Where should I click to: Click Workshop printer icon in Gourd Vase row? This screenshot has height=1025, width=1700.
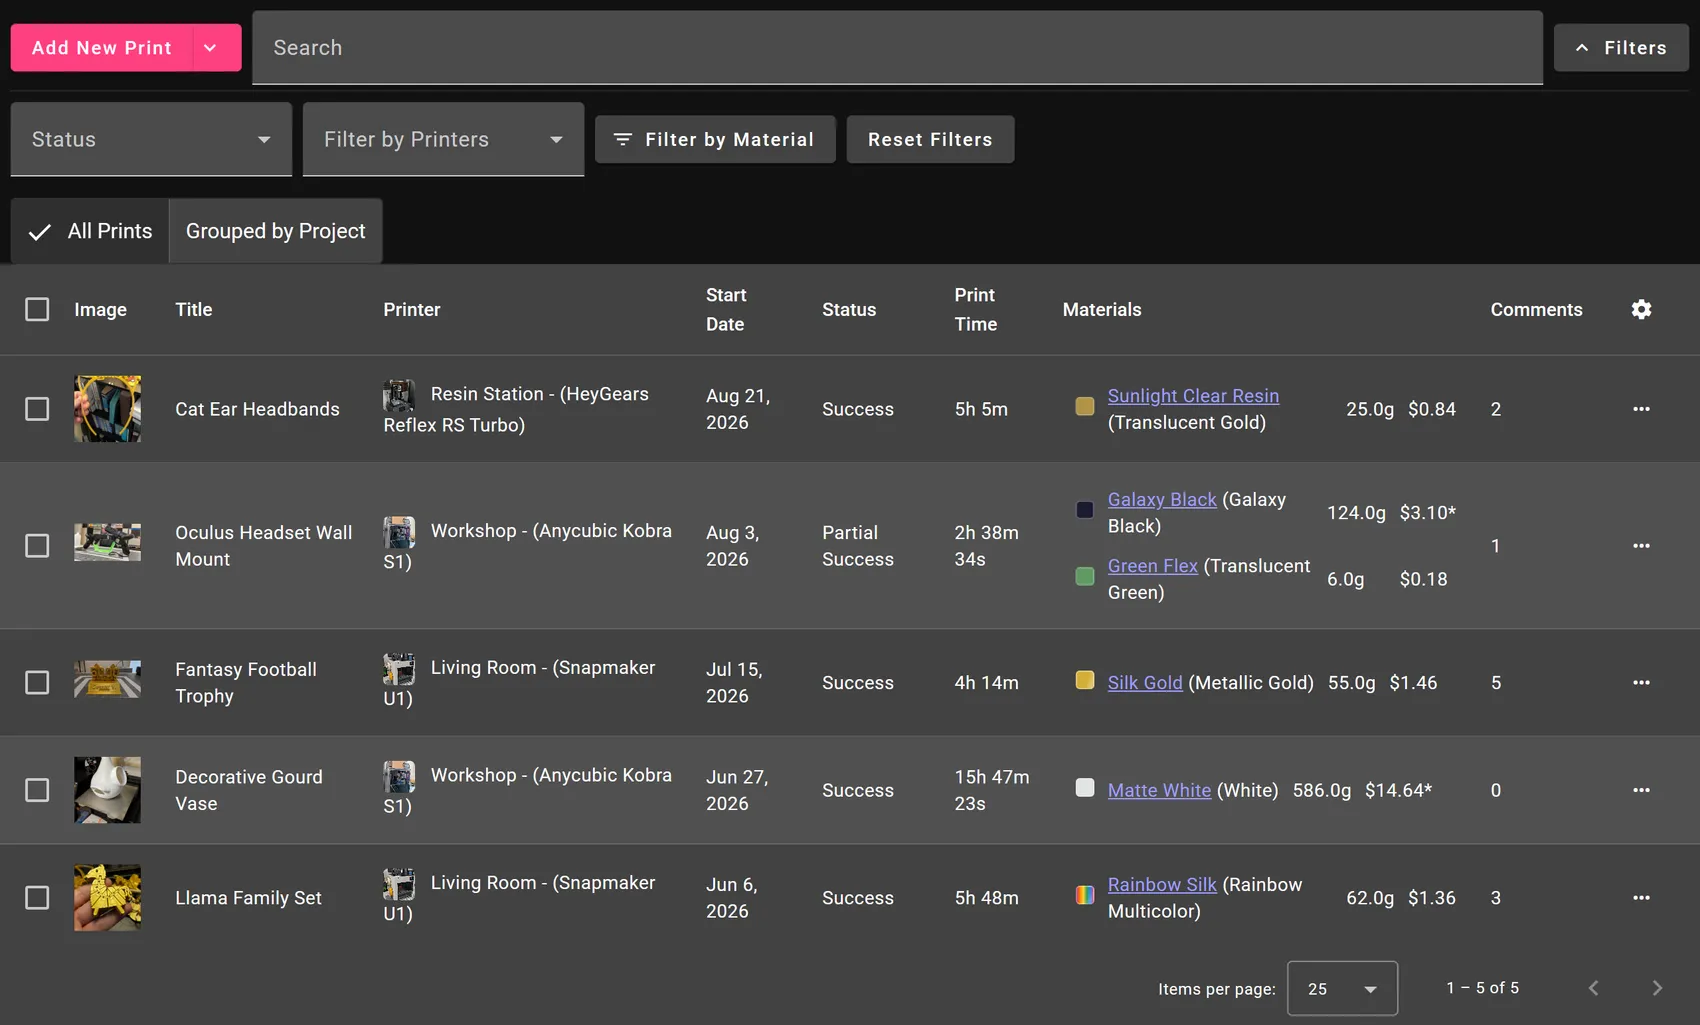tap(399, 776)
